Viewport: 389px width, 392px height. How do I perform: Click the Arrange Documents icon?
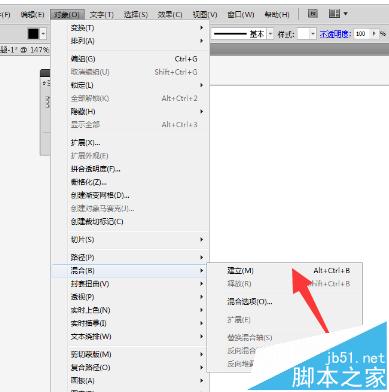click(x=334, y=14)
